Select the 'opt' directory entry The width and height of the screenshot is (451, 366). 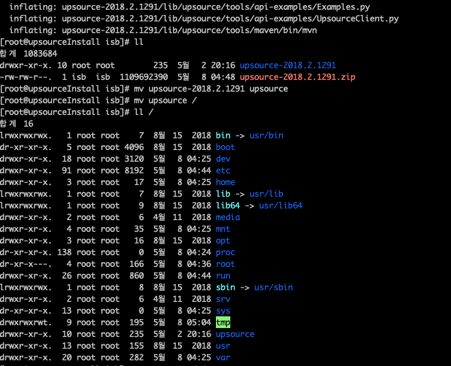[x=223, y=241]
